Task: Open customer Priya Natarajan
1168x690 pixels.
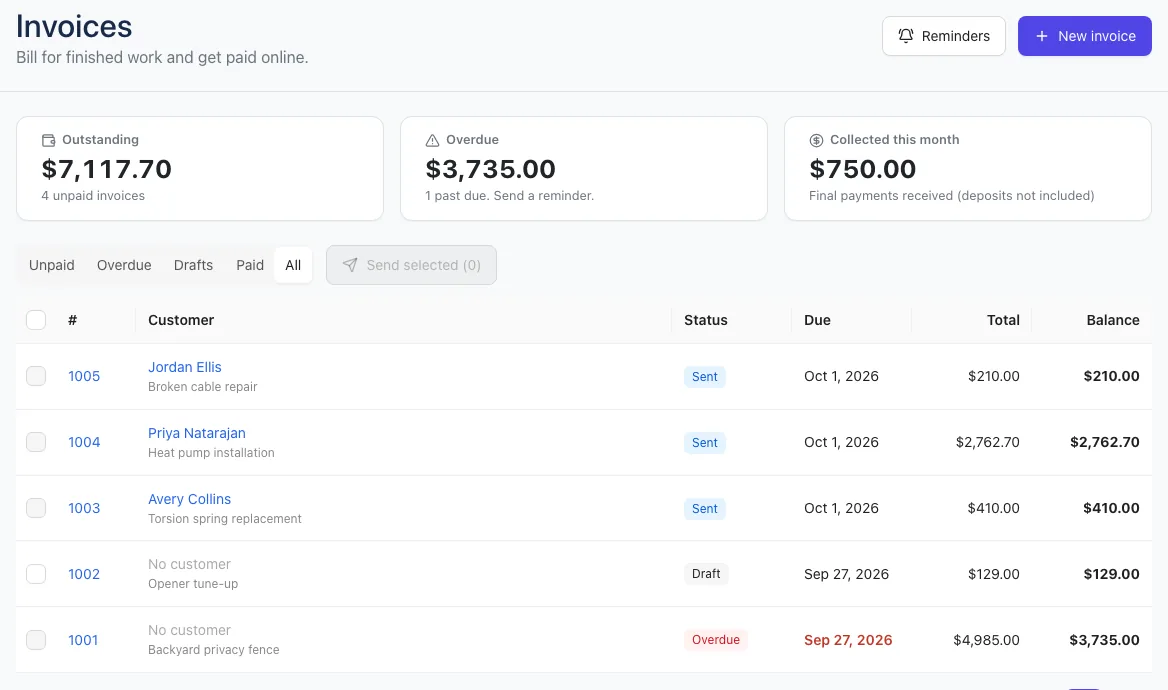Action: pos(197,433)
